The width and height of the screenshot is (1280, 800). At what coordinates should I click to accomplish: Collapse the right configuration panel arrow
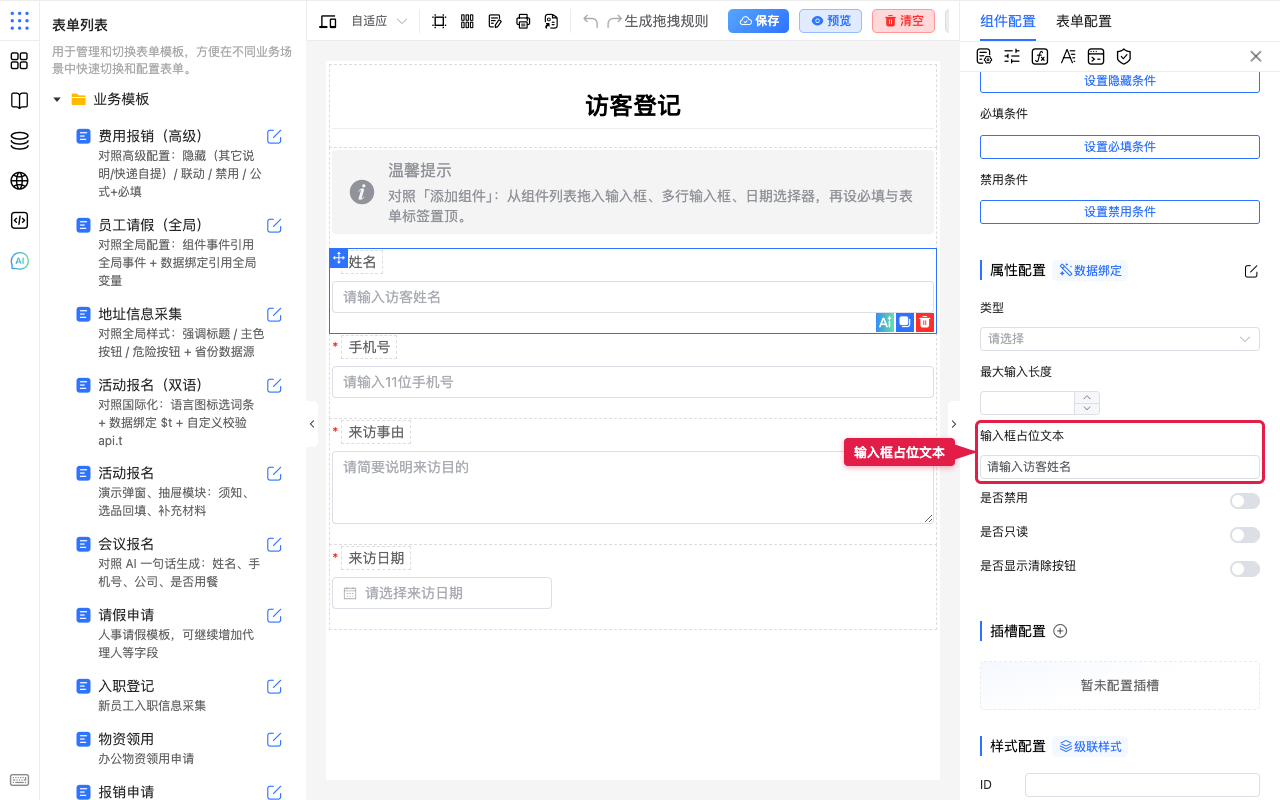pos(954,424)
